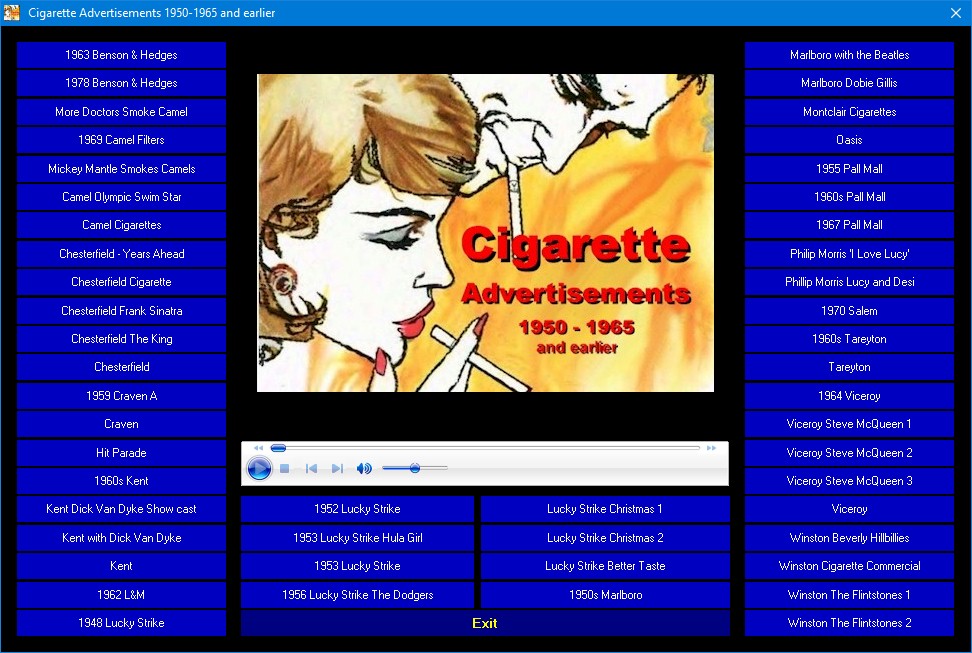Select Viceroy Steve McQueen 3

(849, 481)
